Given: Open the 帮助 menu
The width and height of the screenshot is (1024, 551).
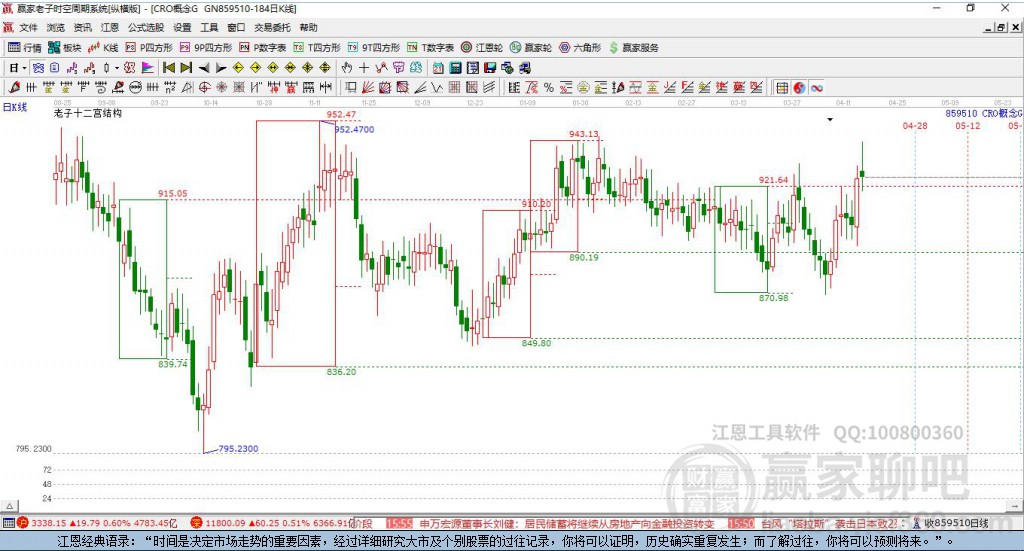Looking at the screenshot, I should [x=308, y=27].
